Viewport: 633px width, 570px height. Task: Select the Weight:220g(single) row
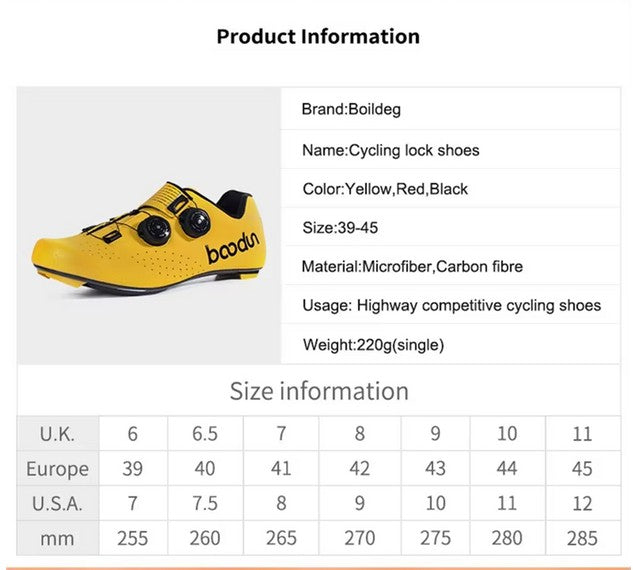click(373, 345)
